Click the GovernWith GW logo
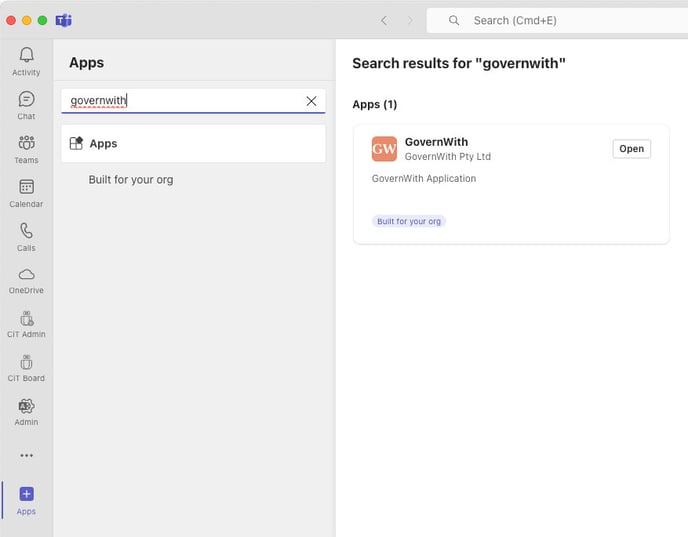688x537 pixels. tap(384, 149)
